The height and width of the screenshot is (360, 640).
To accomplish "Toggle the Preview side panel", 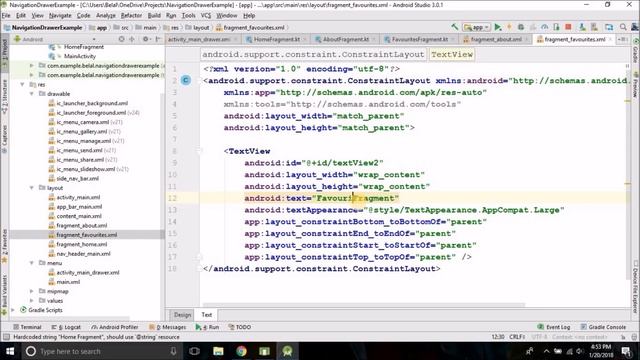I will pos(636,85).
